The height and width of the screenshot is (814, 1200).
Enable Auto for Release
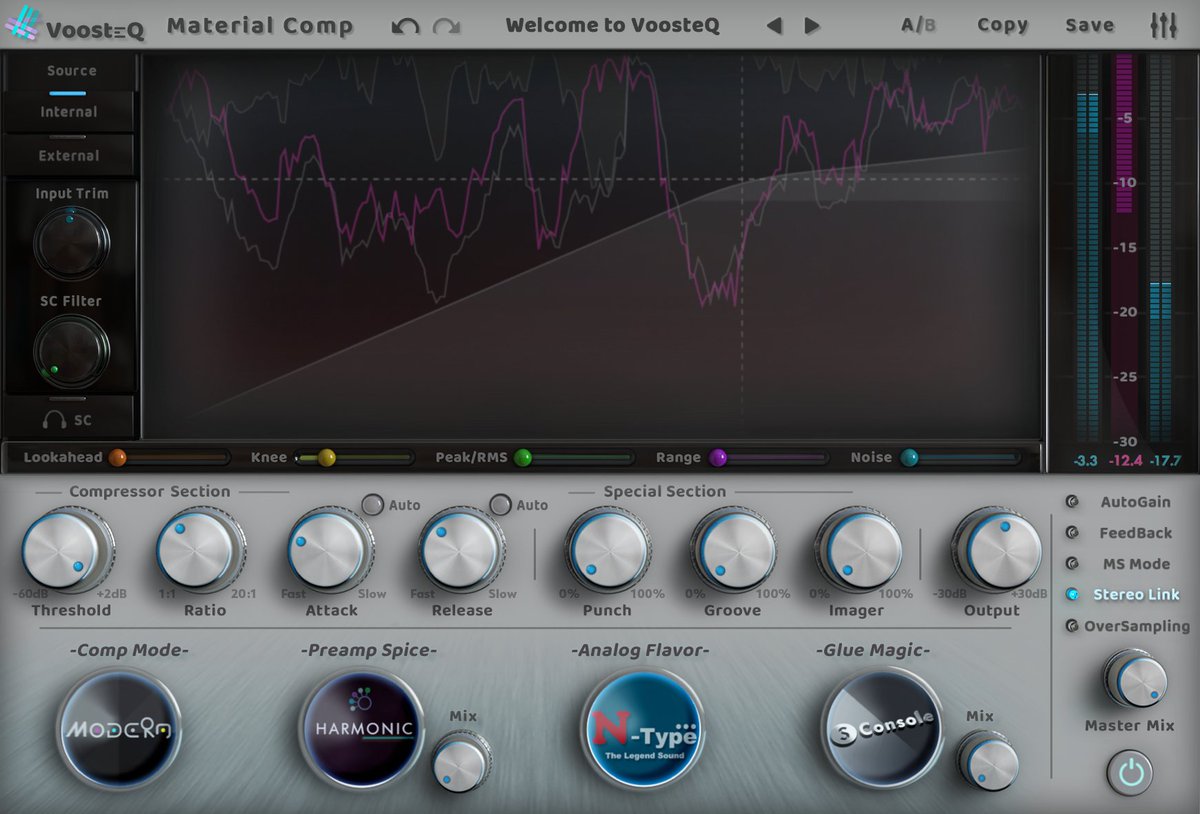[x=500, y=505]
